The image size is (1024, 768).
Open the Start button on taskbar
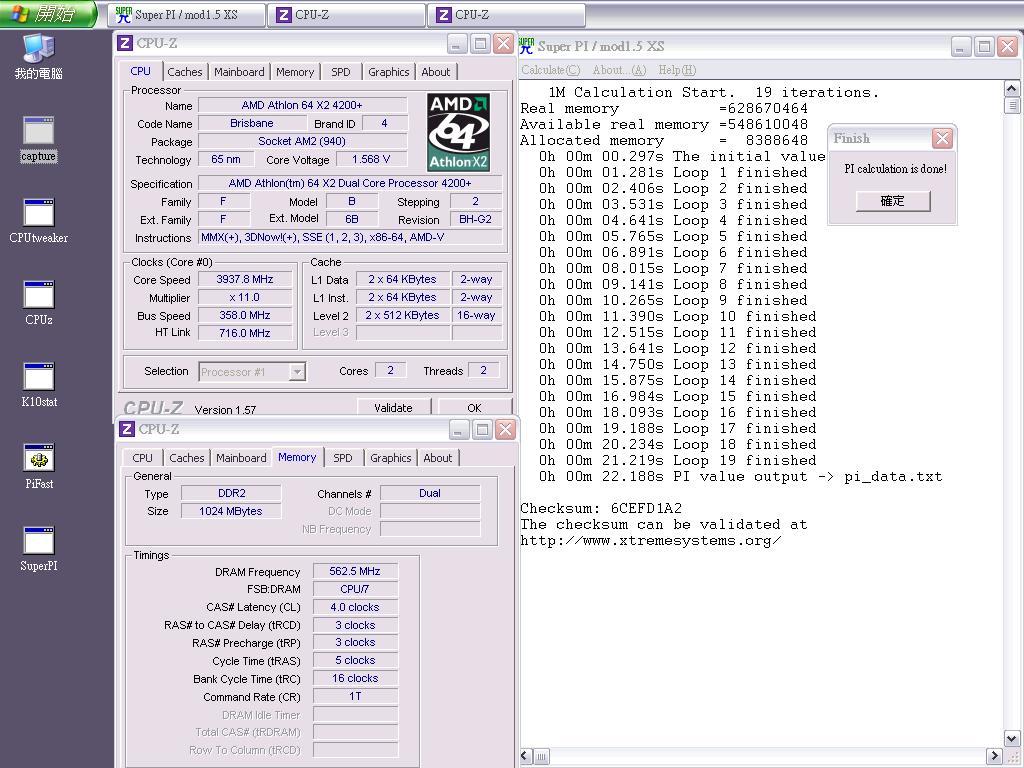(47, 14)
